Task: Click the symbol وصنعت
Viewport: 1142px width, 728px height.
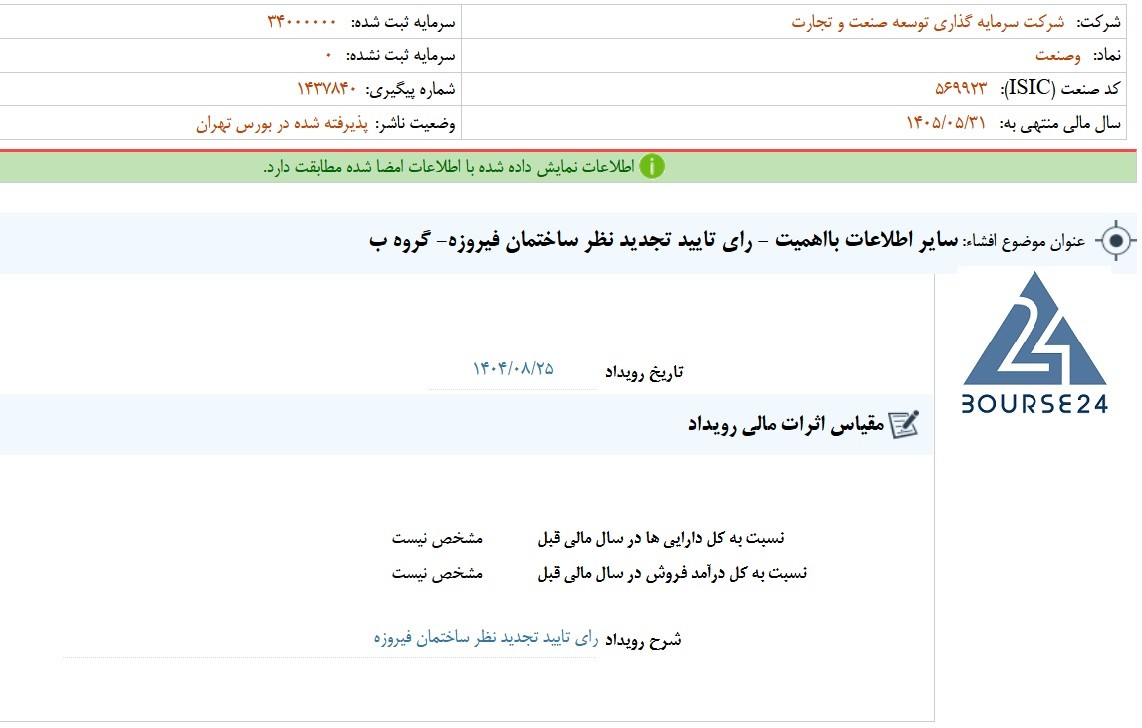Action: (x=1058, y=55)
